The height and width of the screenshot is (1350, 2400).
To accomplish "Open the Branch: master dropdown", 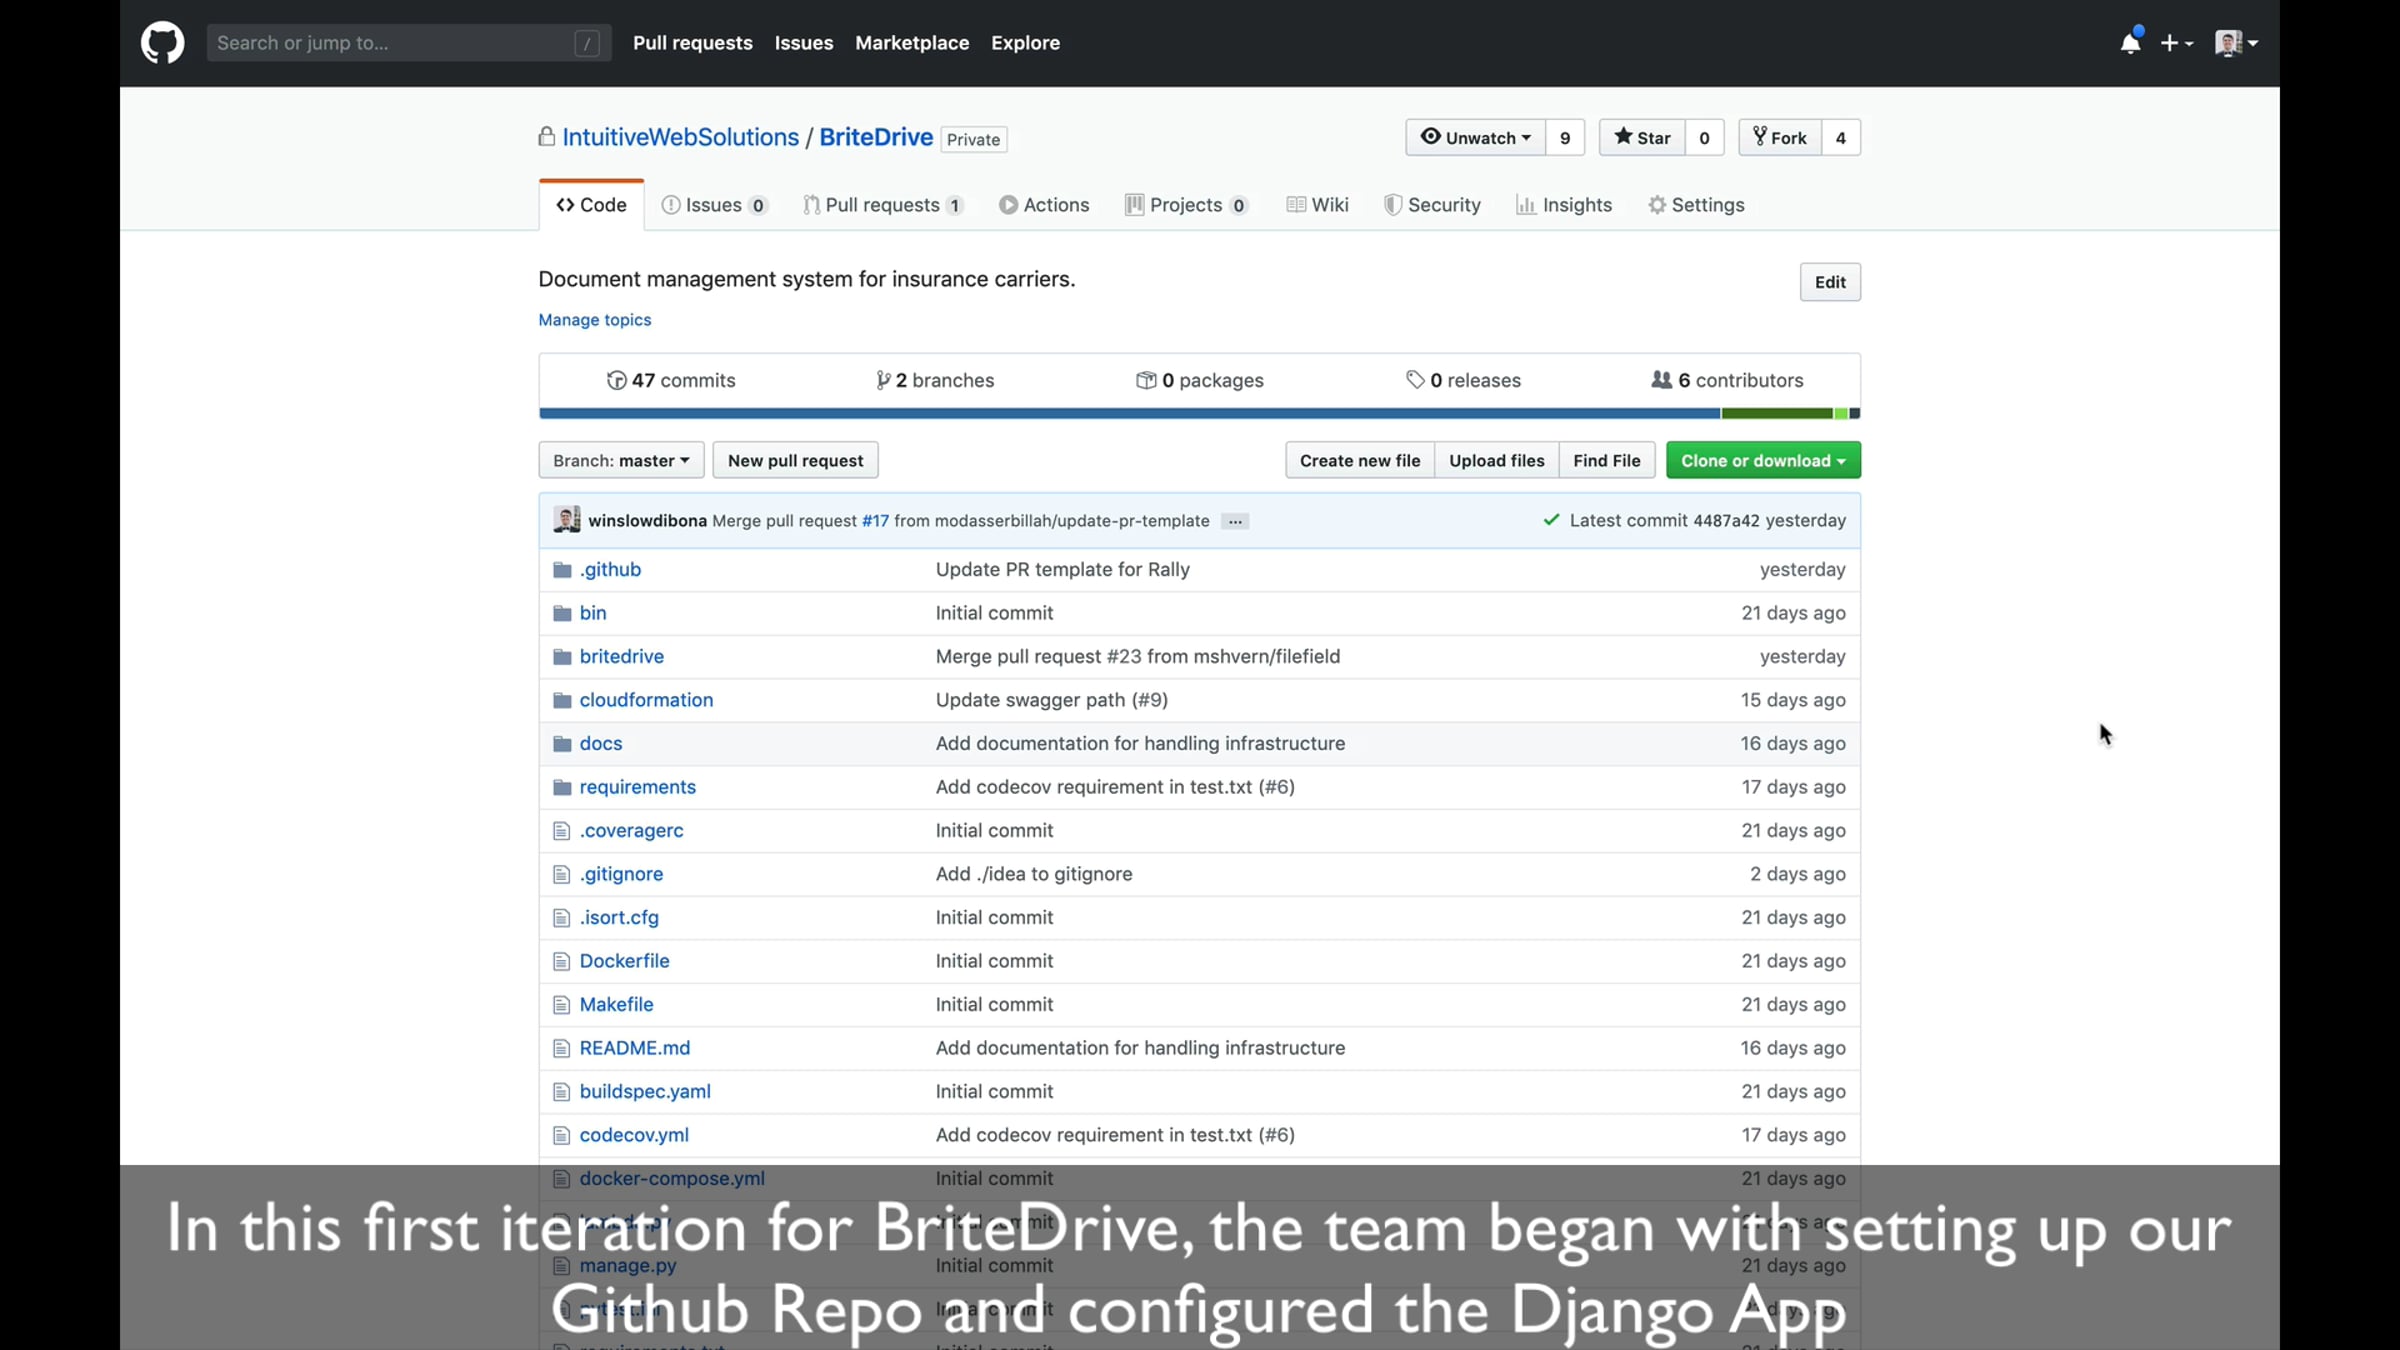I will 621,460.
